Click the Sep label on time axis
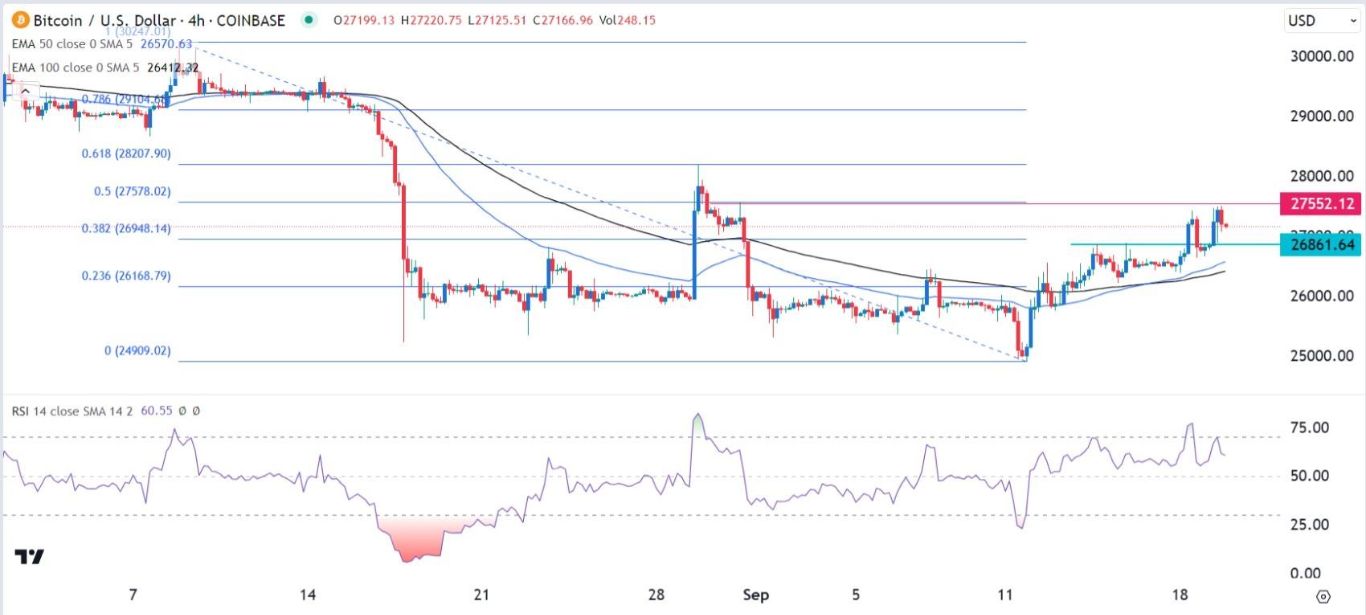The image size is (1366, 615). pos(756,594)
